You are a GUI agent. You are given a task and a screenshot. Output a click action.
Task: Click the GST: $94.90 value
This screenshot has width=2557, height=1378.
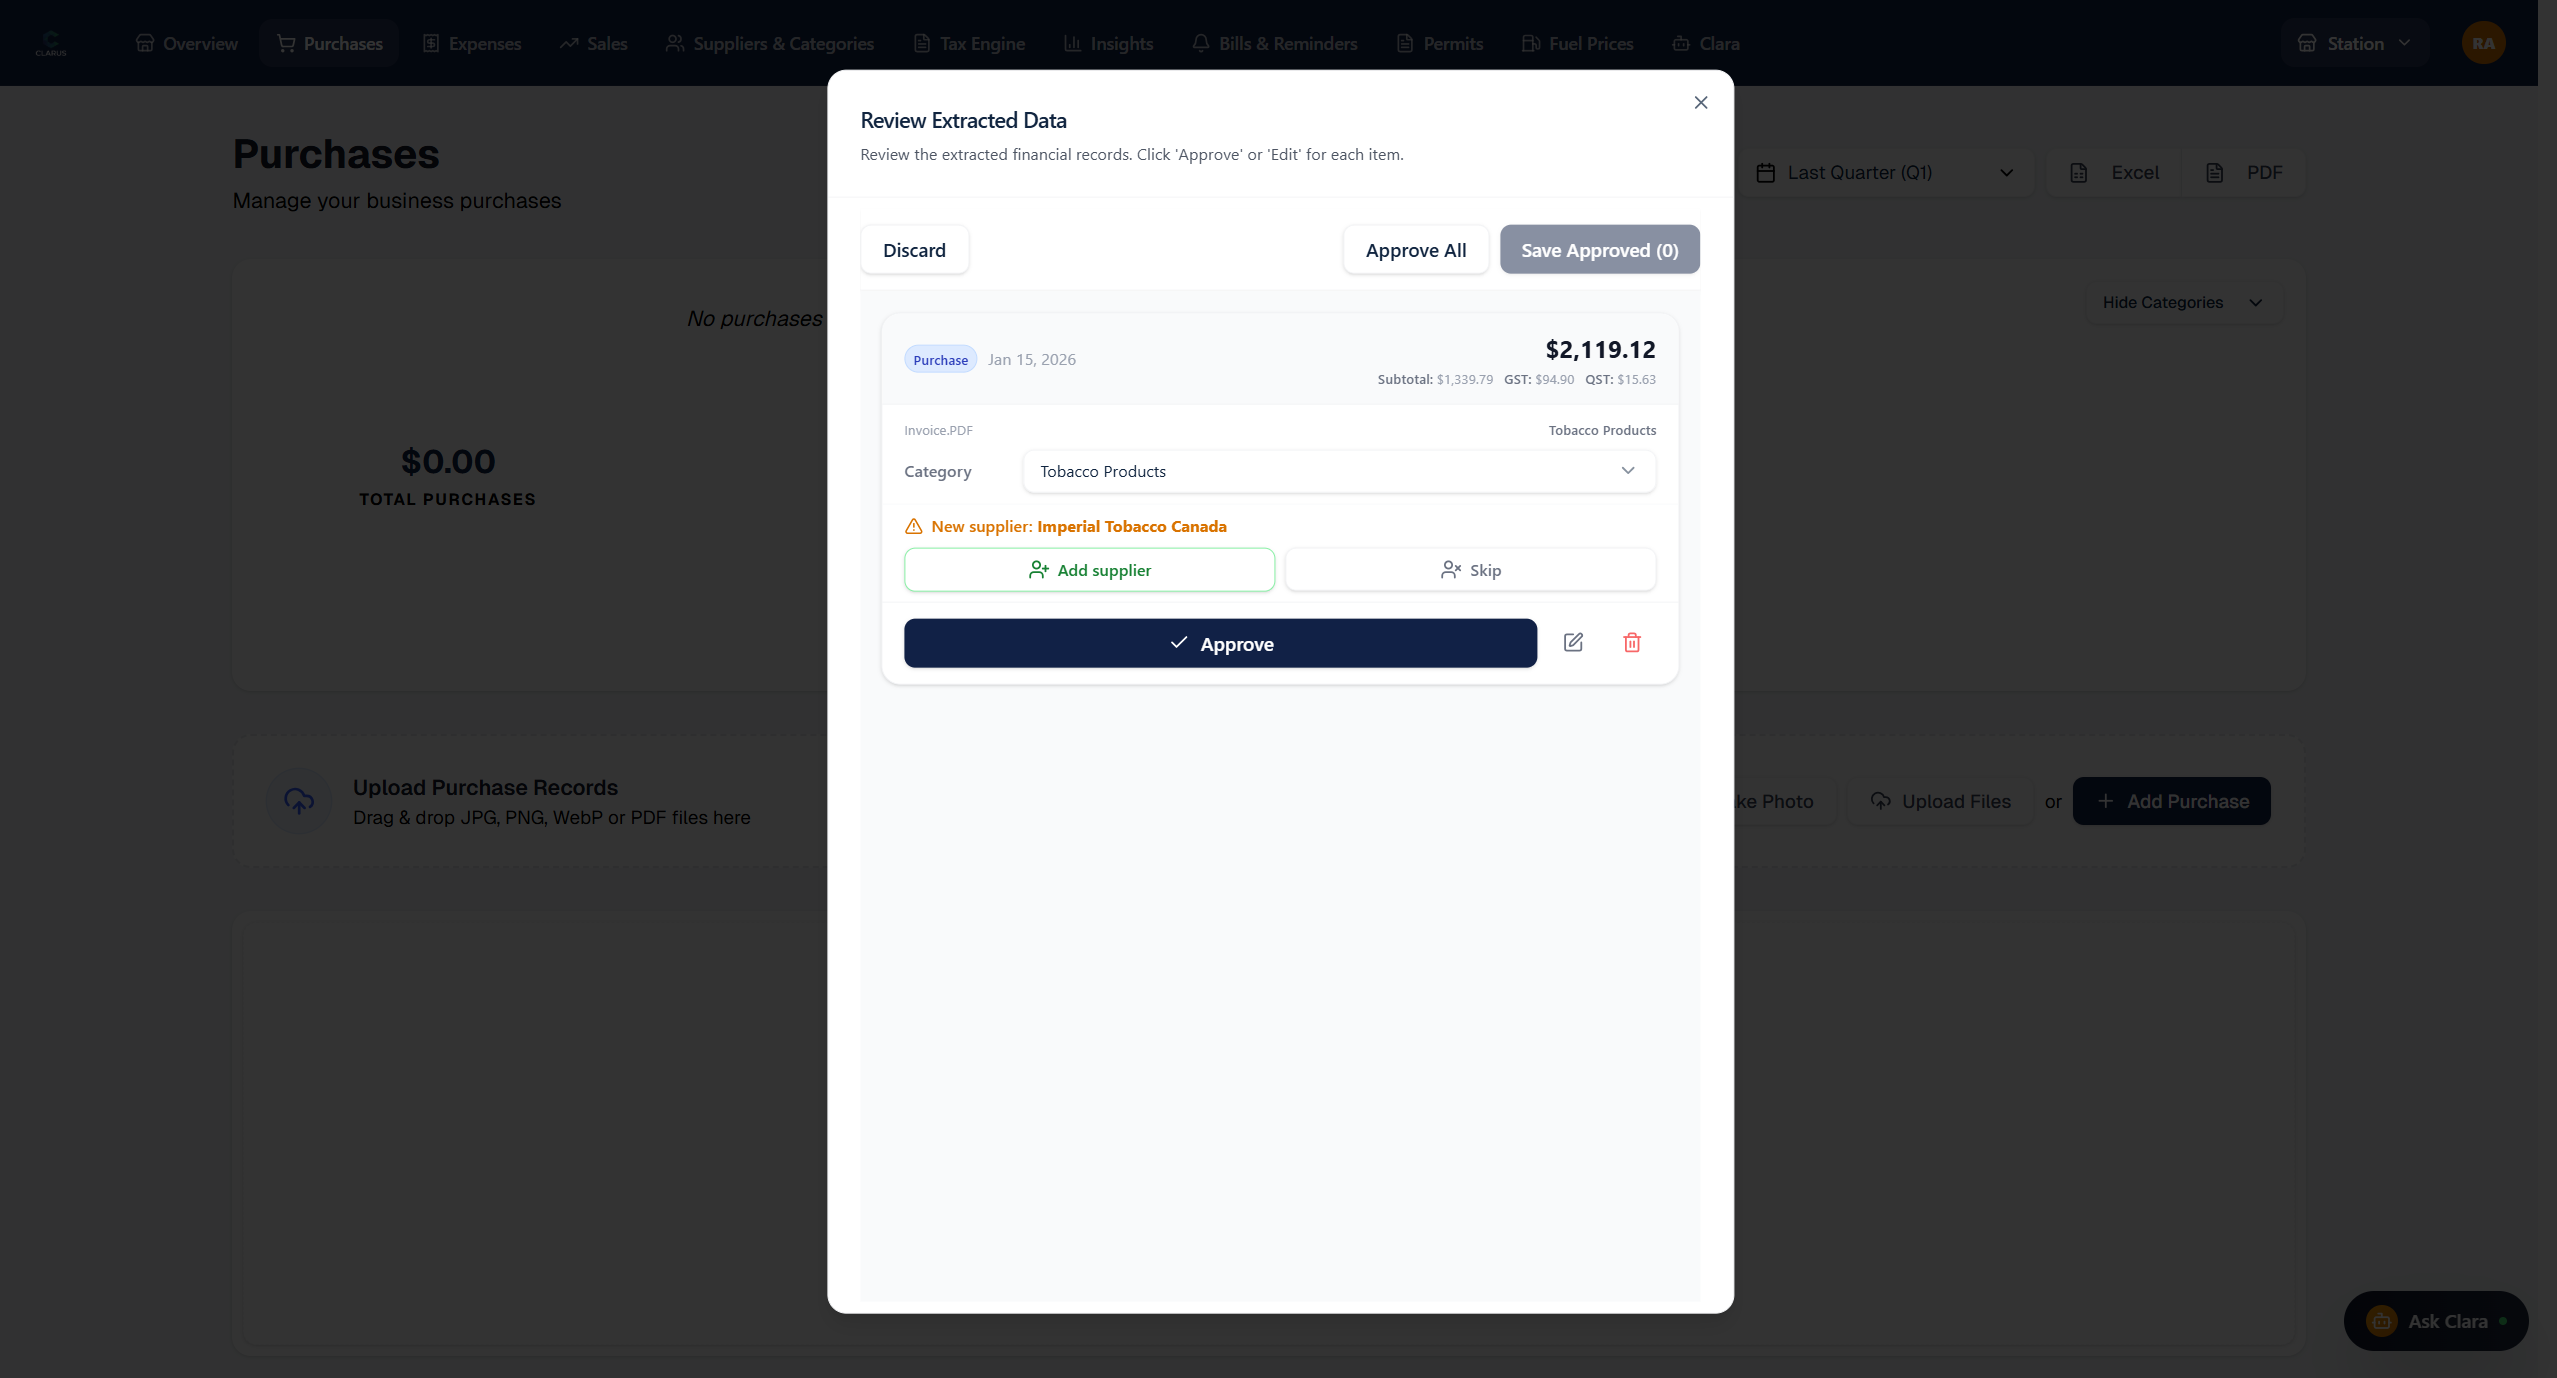pyautogui.click(x=1538, y=380)
